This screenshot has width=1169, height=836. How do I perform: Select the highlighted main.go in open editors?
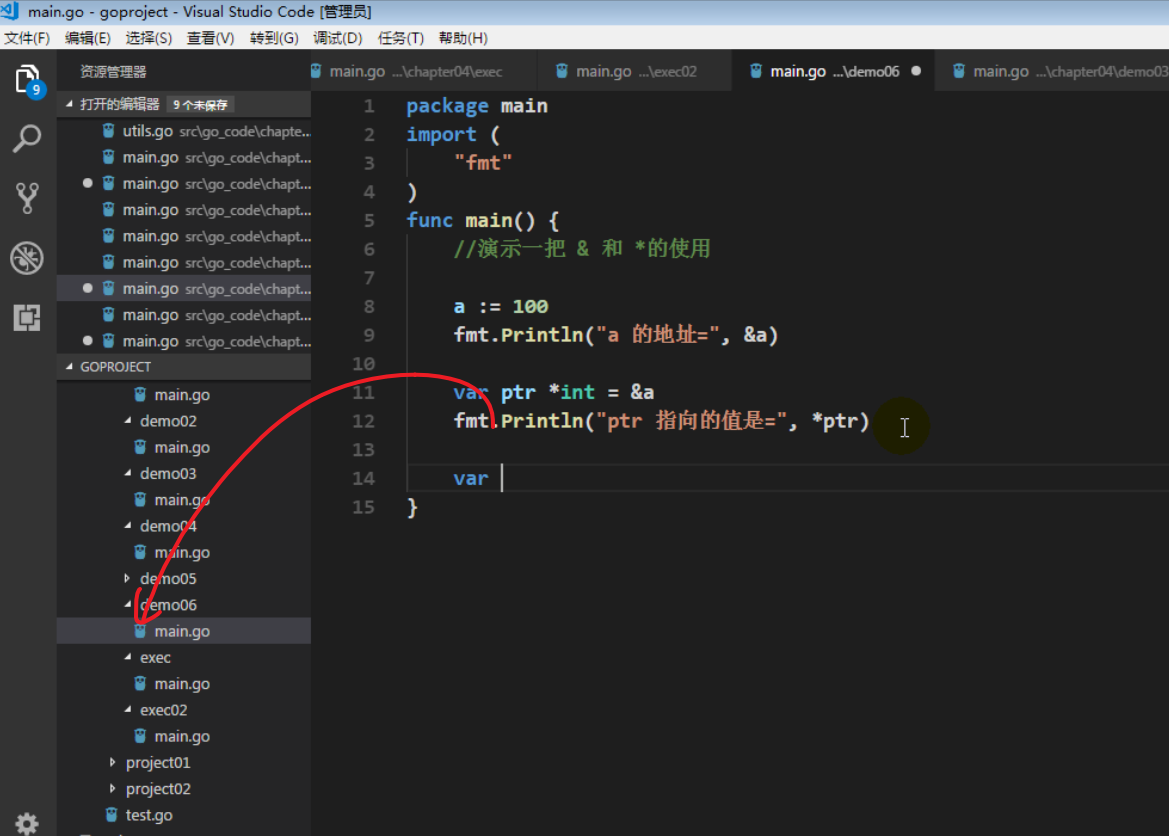click(184, 289)
